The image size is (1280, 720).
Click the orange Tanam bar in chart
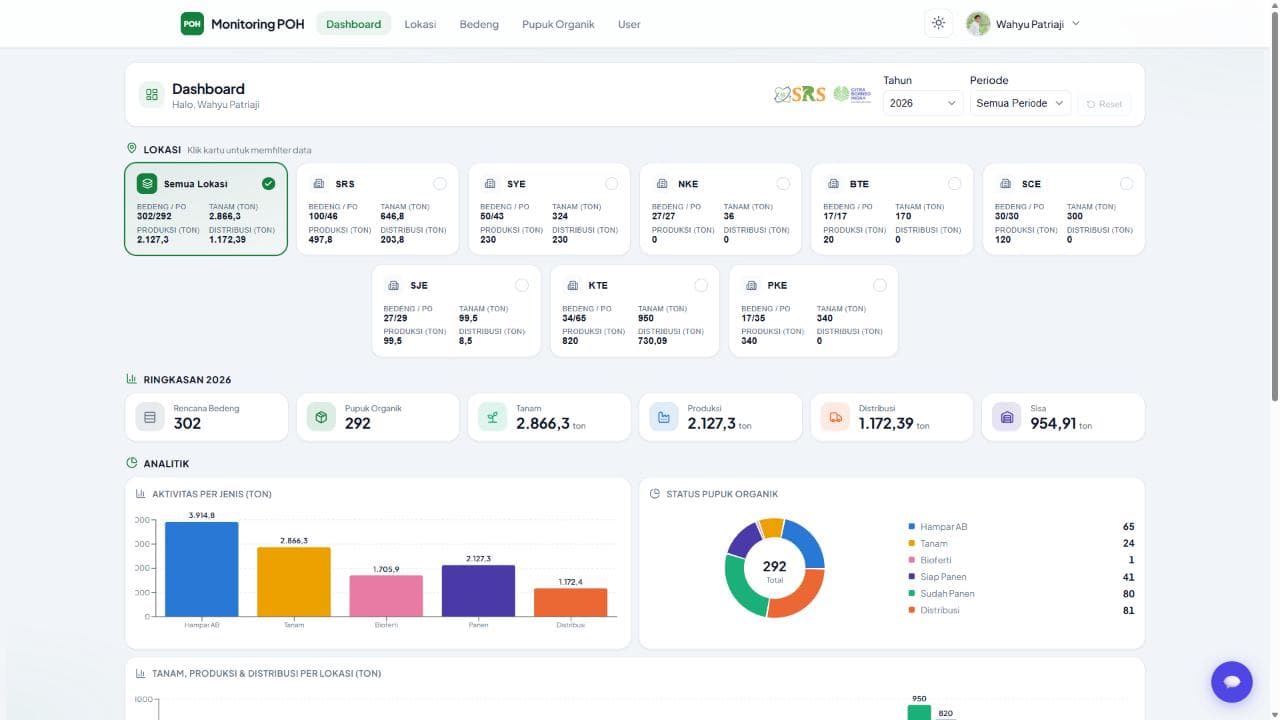294,582
